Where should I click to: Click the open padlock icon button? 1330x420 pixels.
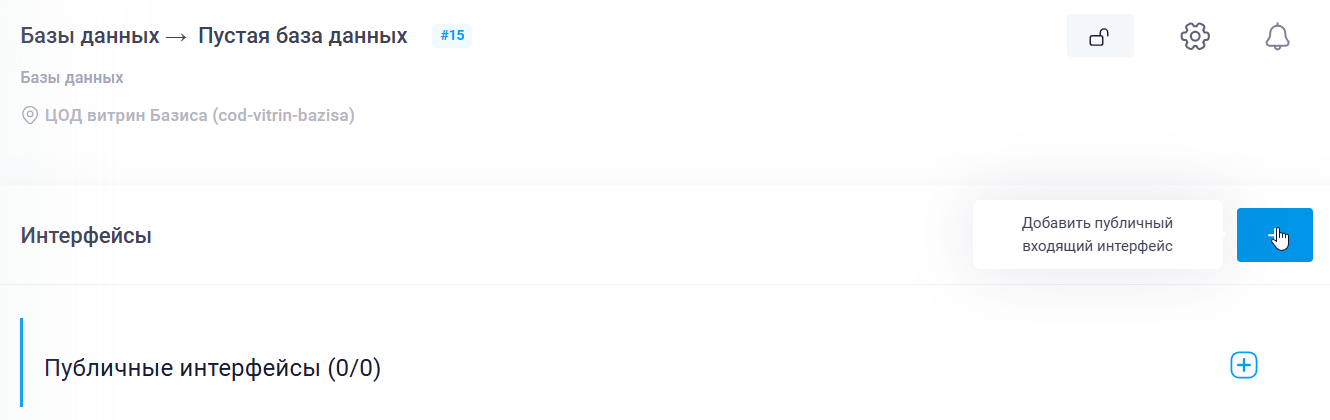[x=1100, y=37]
